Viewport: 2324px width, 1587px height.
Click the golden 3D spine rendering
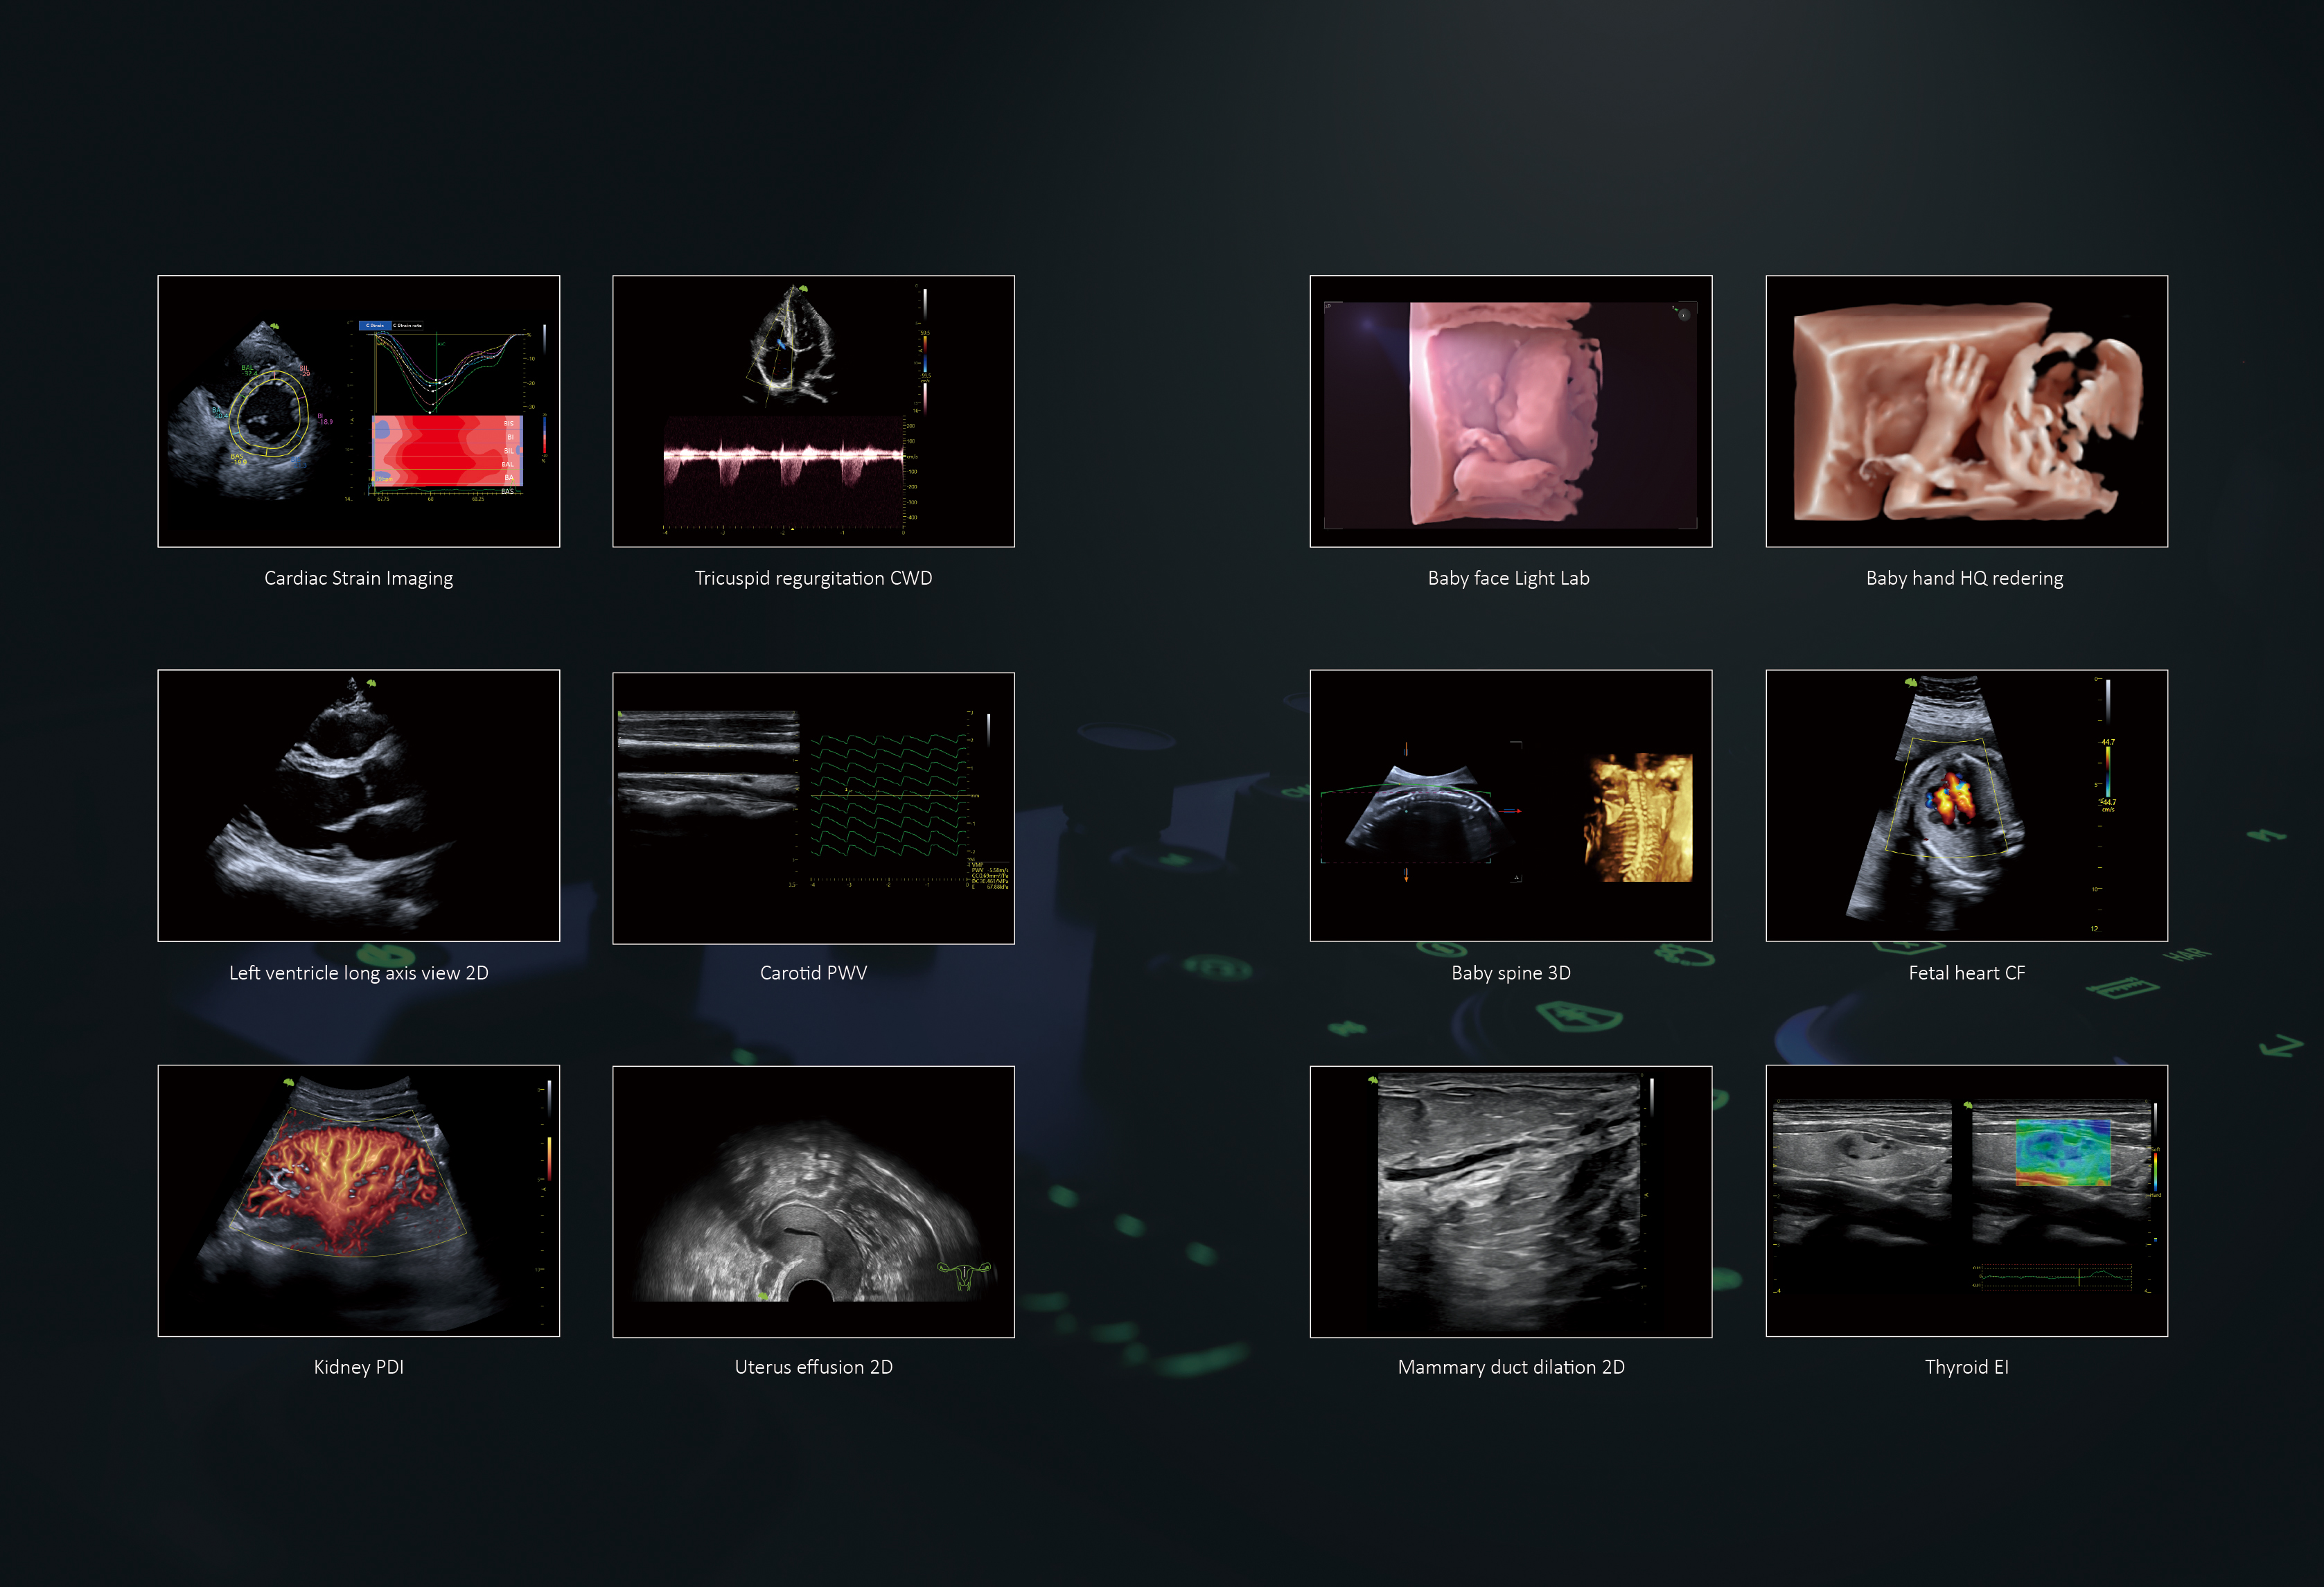click(1638, 817)
